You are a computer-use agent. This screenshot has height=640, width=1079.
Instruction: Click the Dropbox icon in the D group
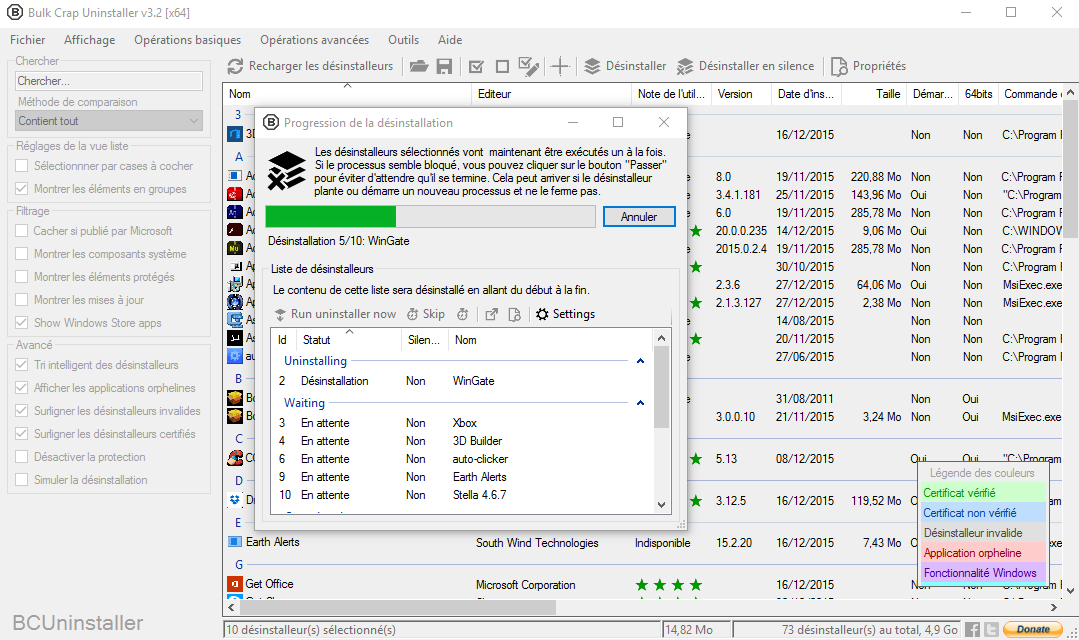[235, 500]
